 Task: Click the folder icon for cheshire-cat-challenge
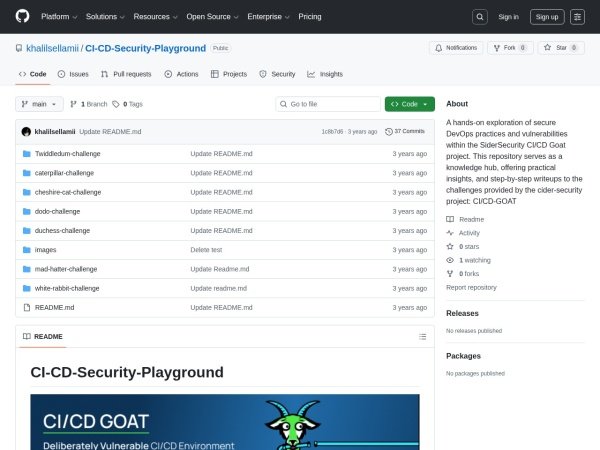pos(26,192)
